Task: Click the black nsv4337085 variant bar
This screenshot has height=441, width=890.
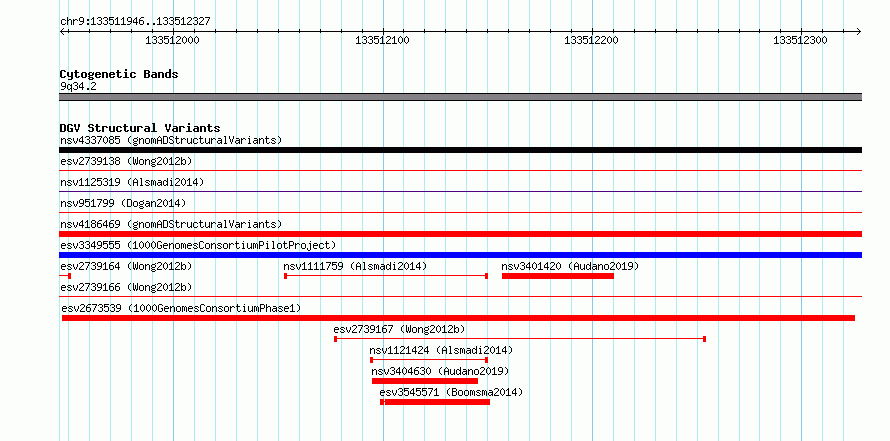Action: click(x=460, y=150)
